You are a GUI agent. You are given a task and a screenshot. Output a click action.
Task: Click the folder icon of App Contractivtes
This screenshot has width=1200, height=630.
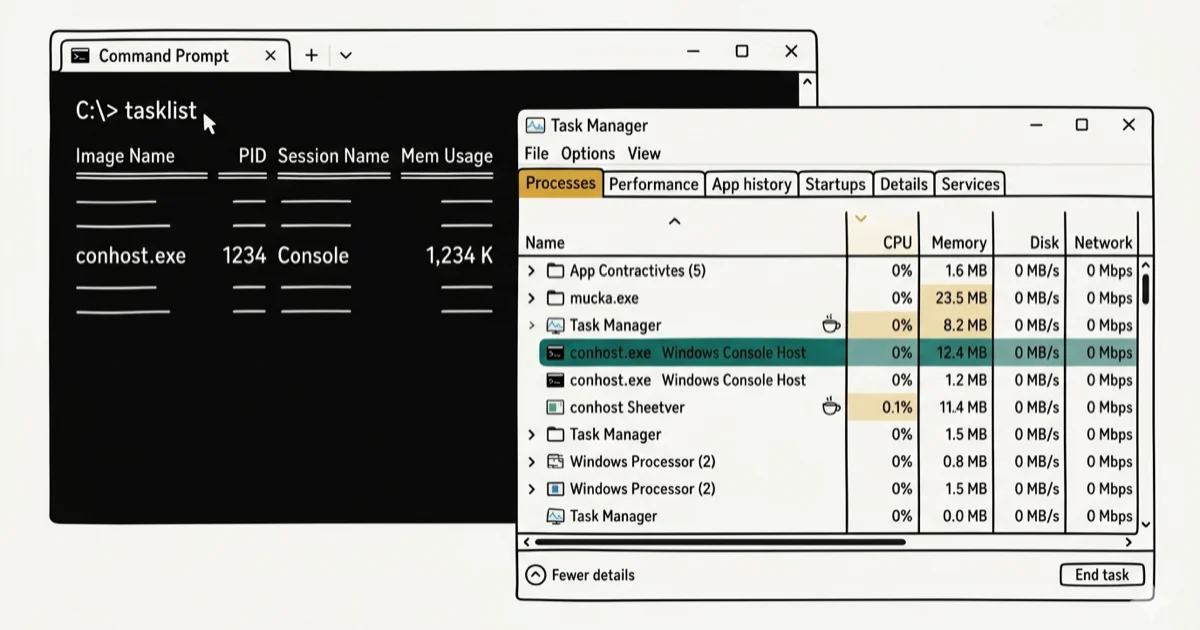click(x=555, y=271)
